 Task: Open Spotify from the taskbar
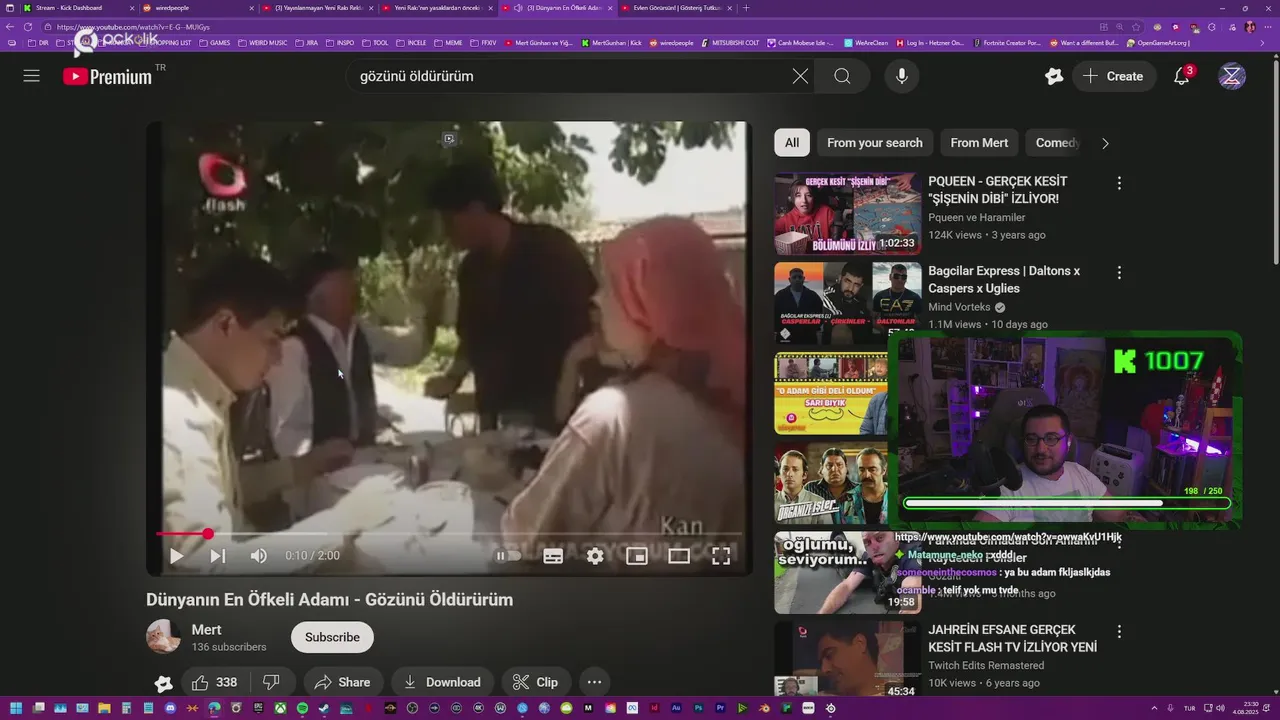(302, 708)
